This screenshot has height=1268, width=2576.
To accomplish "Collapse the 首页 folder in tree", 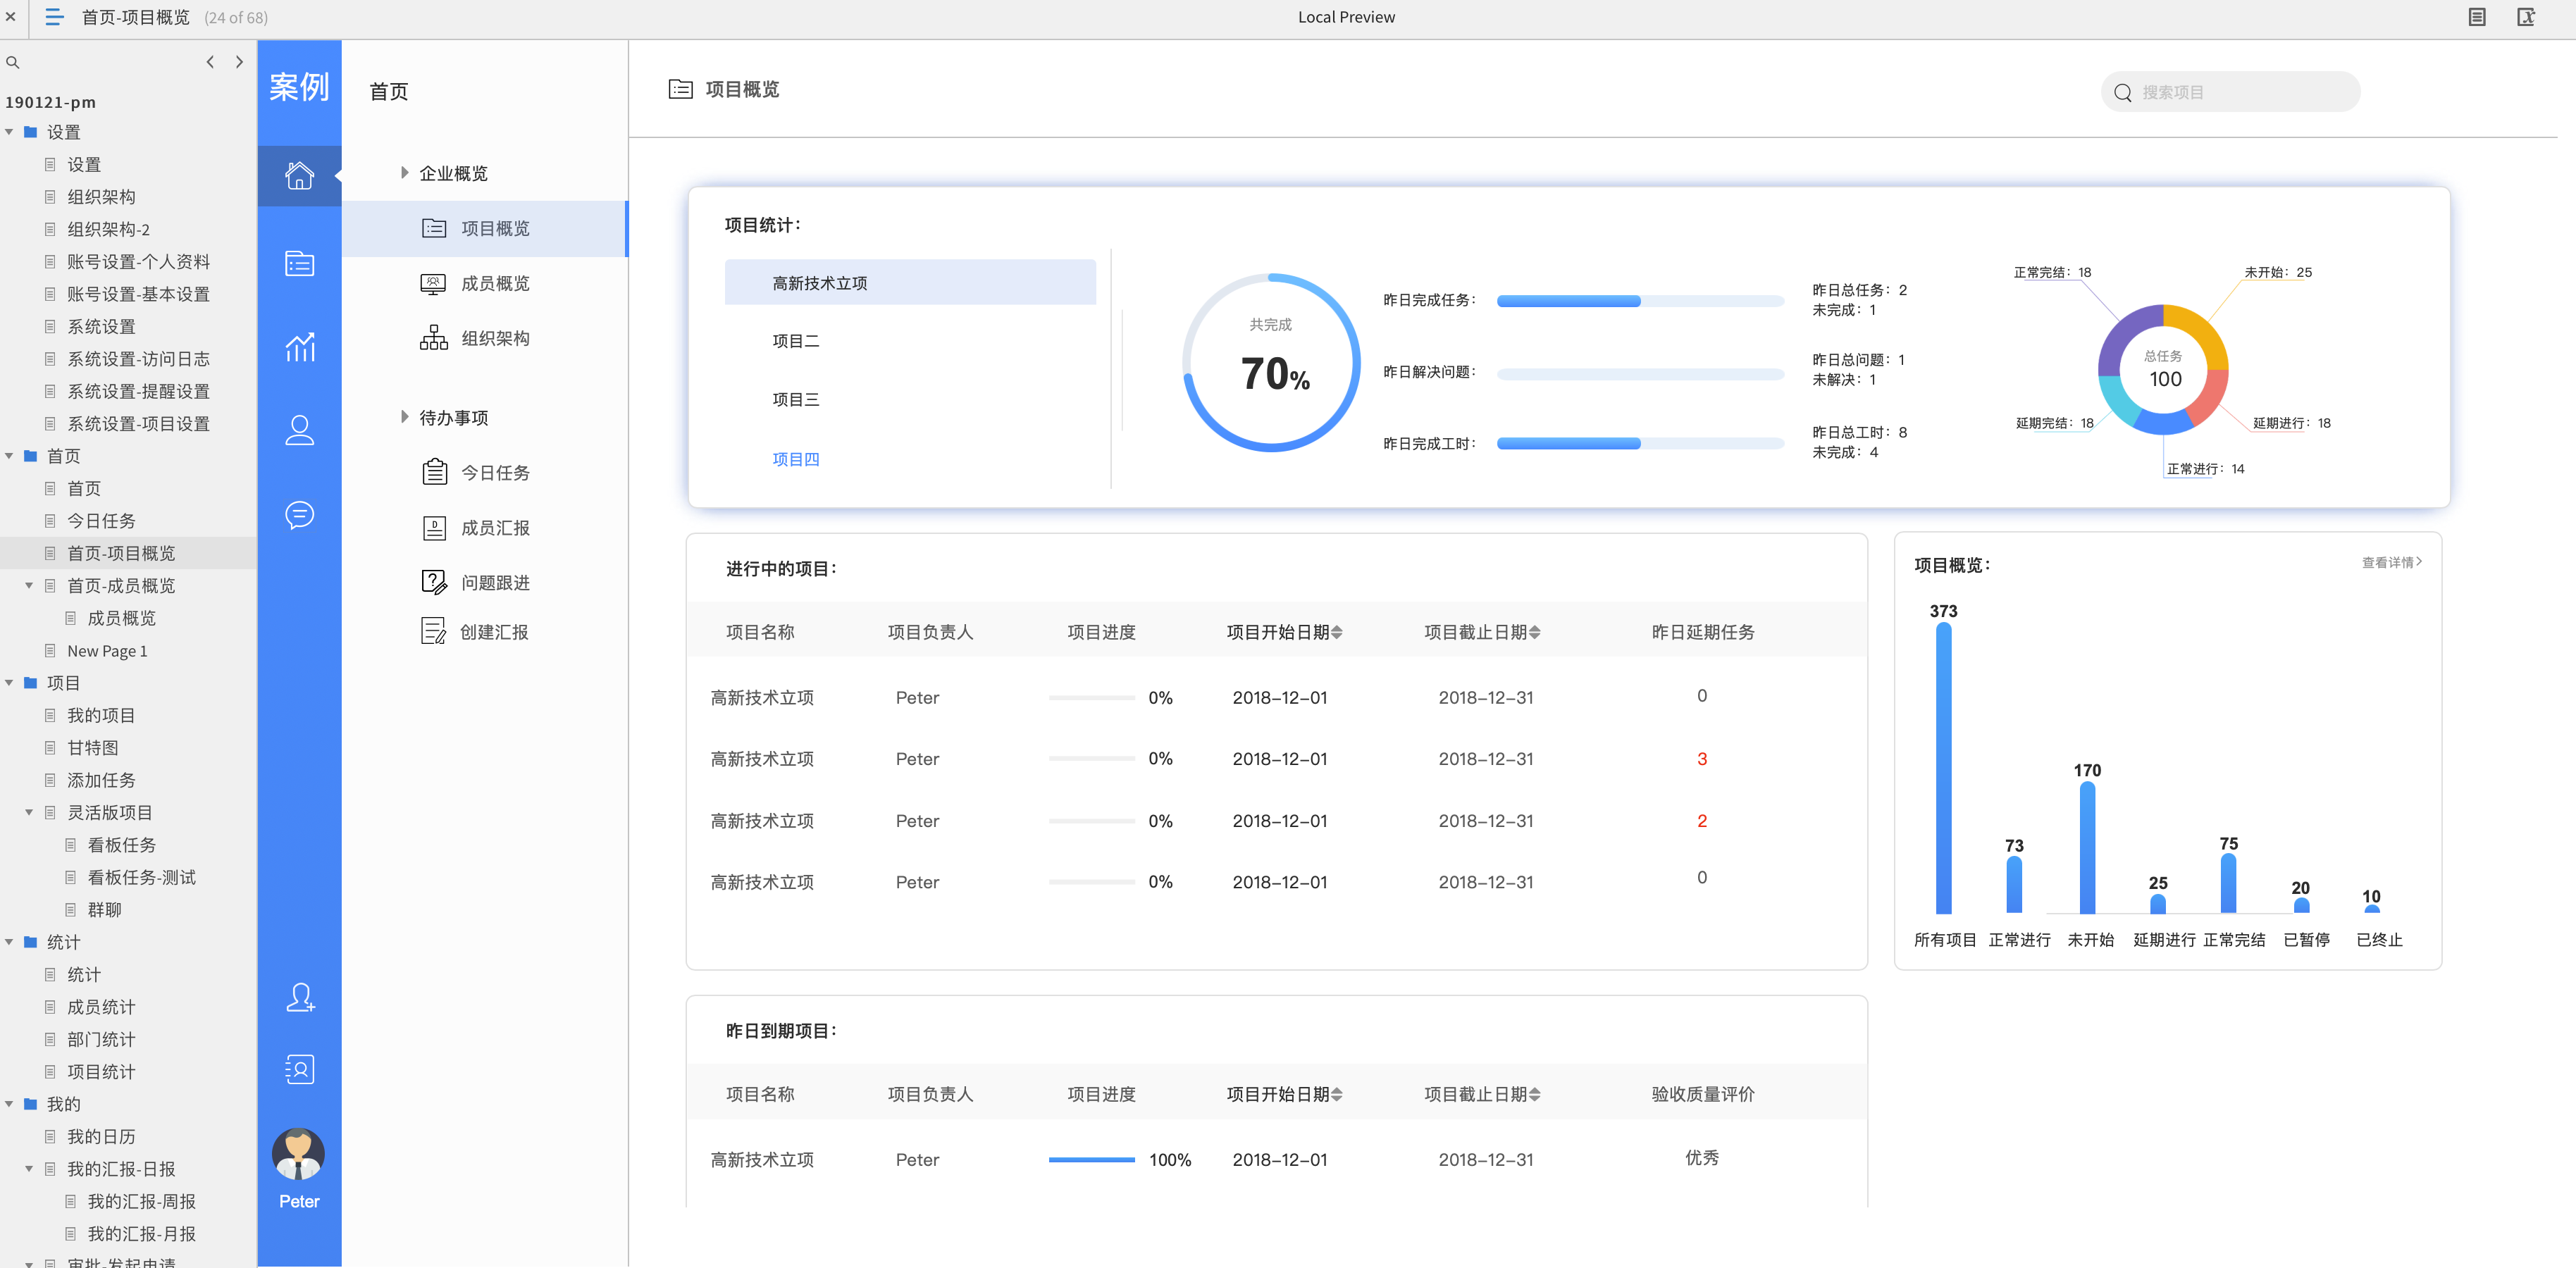I will coord(9,456).
